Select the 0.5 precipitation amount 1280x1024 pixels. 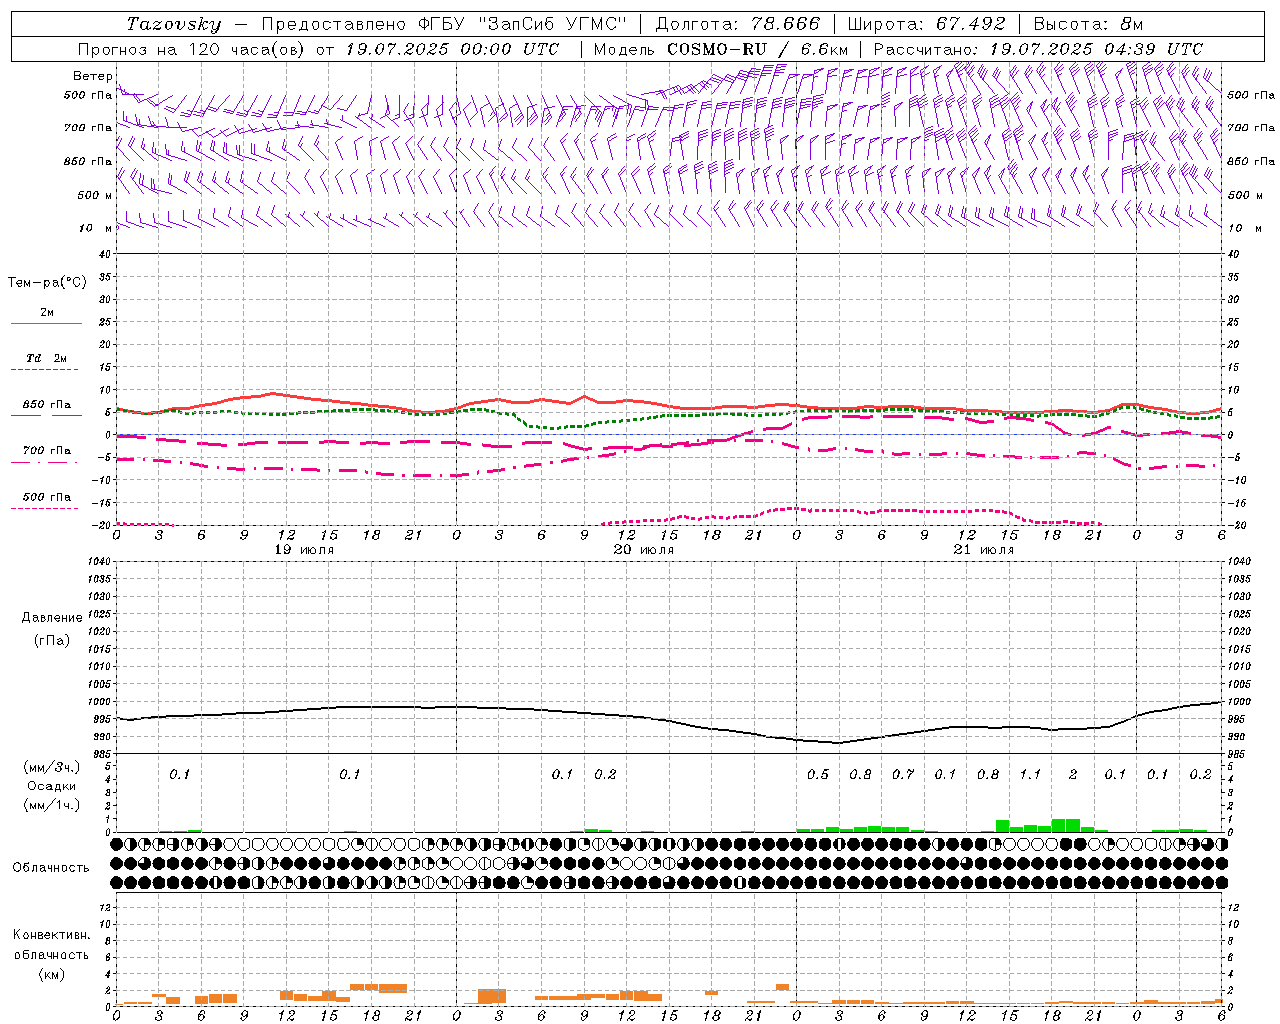click(818, 774)
